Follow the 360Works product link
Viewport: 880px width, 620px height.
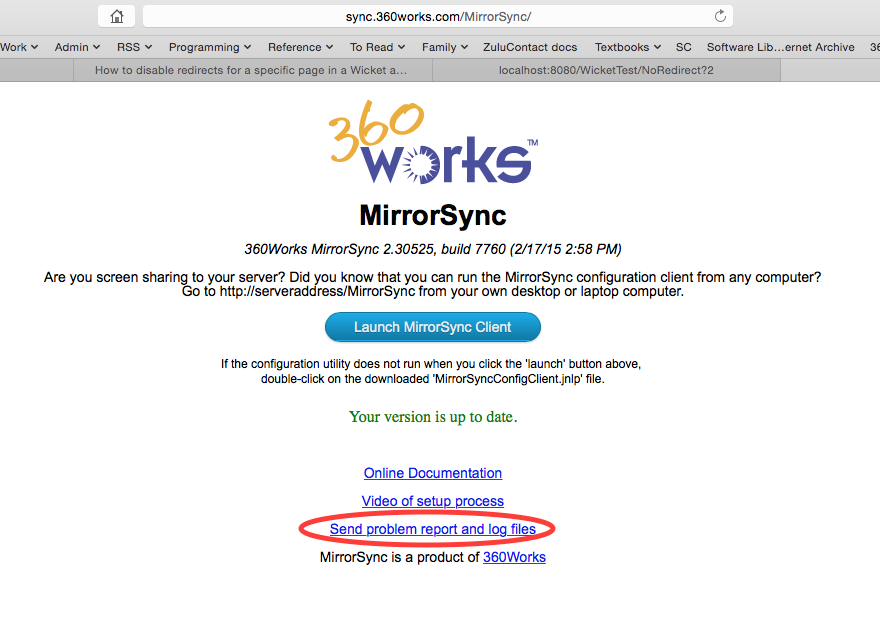click(514, 557)
